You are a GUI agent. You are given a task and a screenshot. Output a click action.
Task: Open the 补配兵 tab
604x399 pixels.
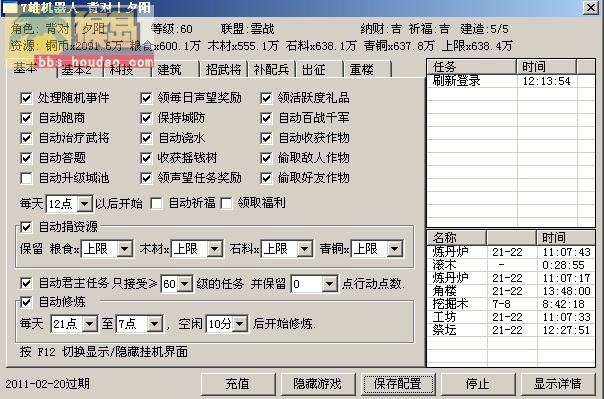tap(272, 70)
